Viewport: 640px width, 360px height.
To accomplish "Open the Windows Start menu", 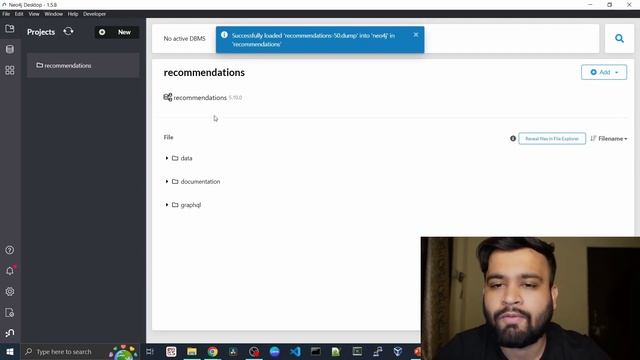I will coord(10,351).
